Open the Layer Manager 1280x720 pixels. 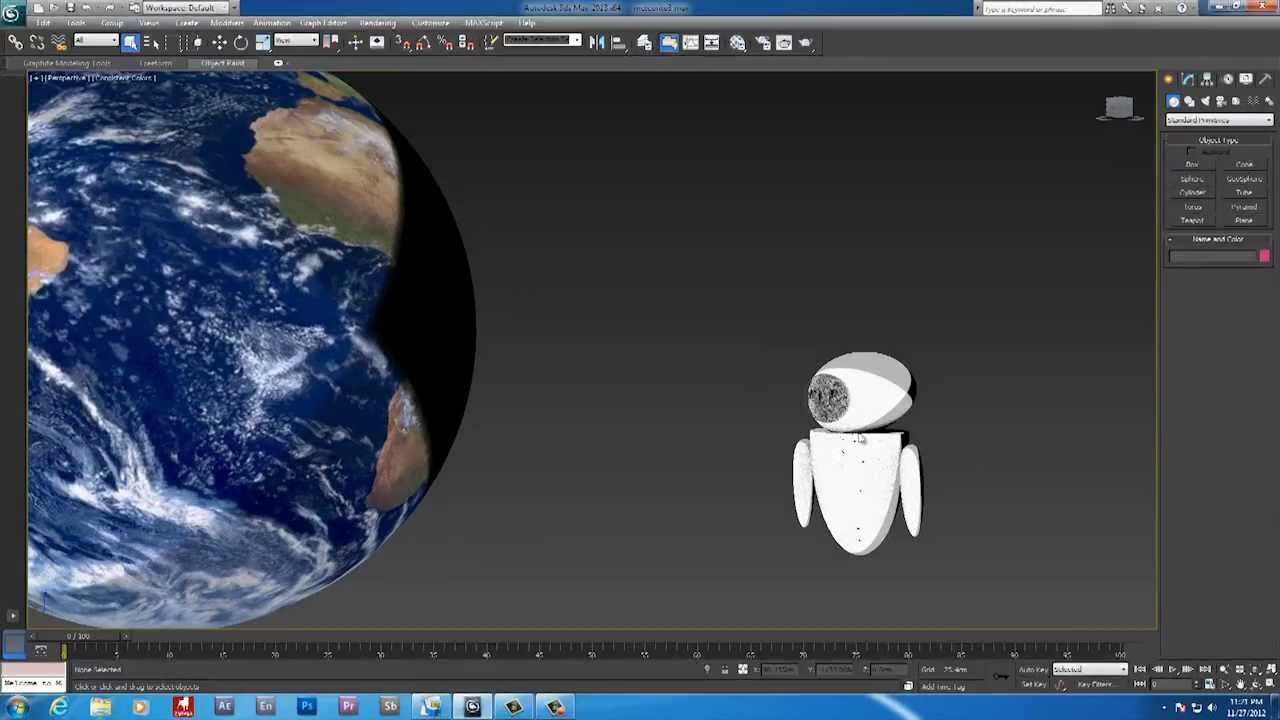[x=644, y=42]
